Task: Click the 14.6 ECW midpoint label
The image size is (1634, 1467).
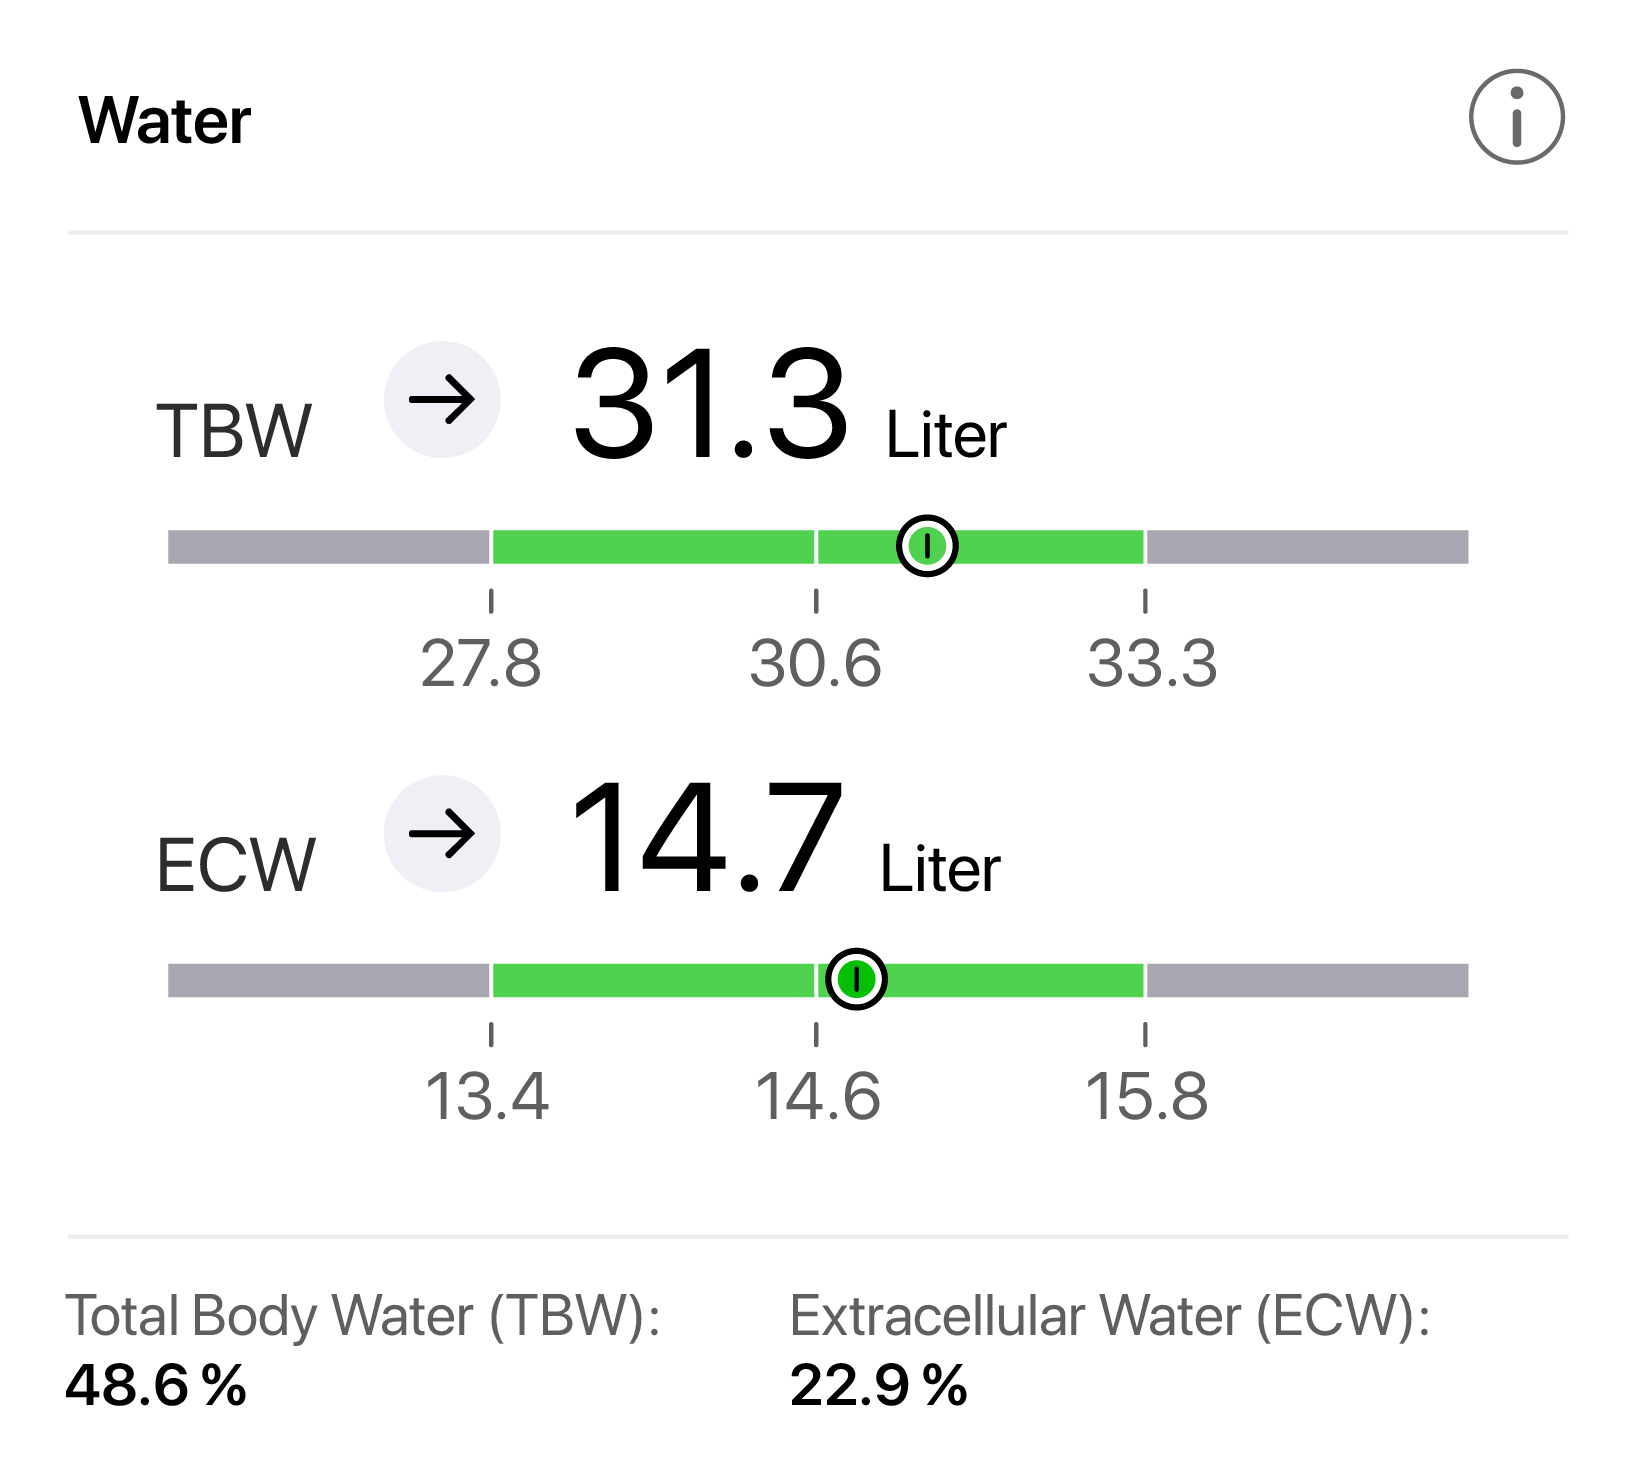Action: (x=817, y=1096)
